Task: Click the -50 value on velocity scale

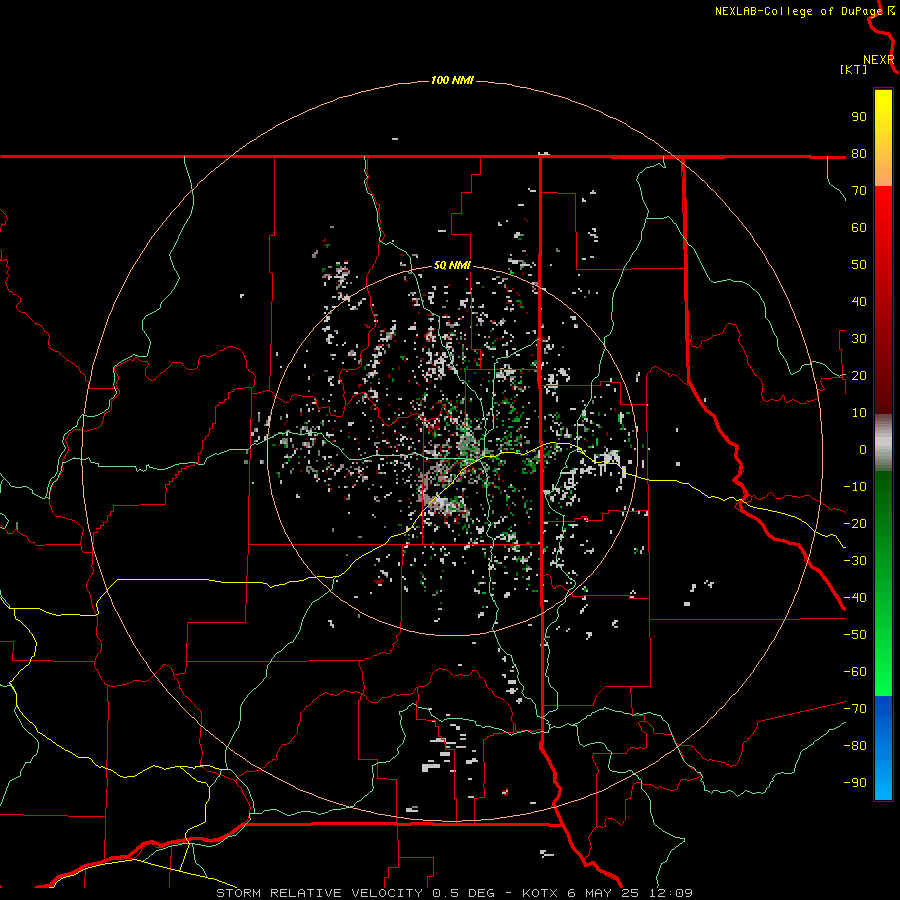Action: (x=855, y=635)
